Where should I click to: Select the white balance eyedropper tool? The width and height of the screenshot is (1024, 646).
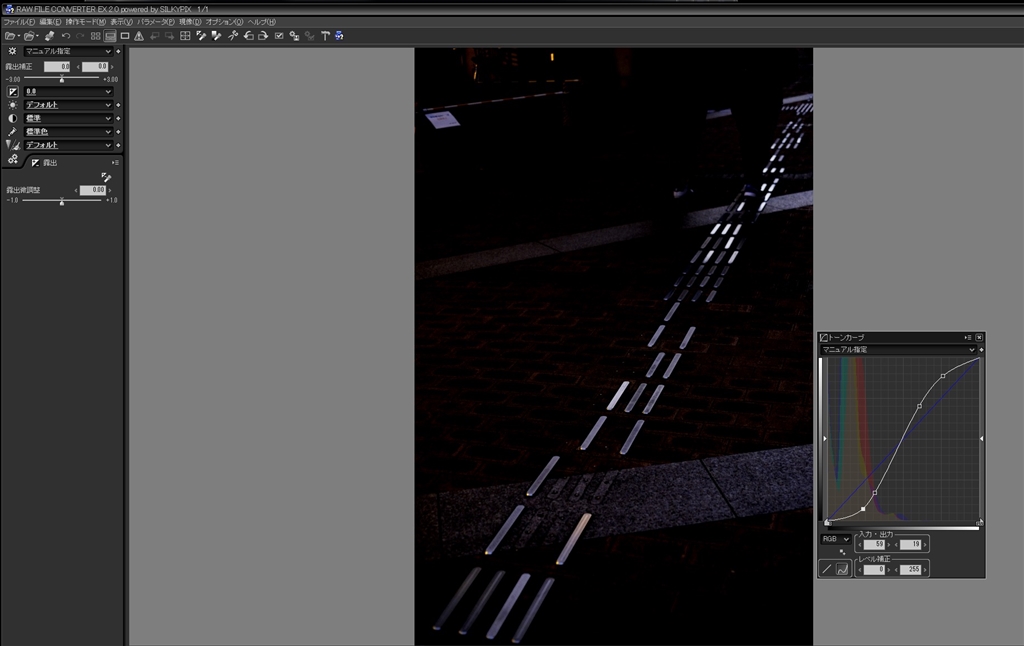click(x=201, y=36)
